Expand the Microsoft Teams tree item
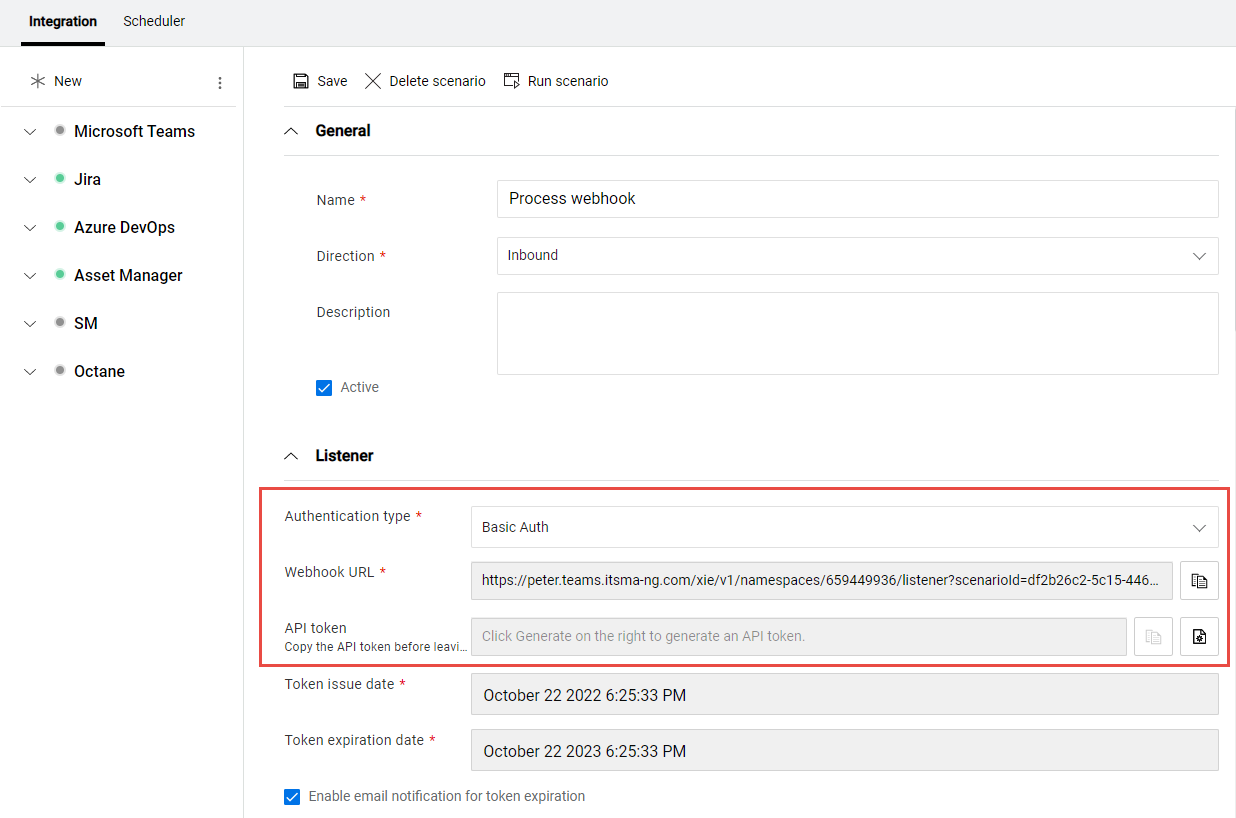Image resolution: width=1236 pixels, height=818 pixels. (30, 130)
